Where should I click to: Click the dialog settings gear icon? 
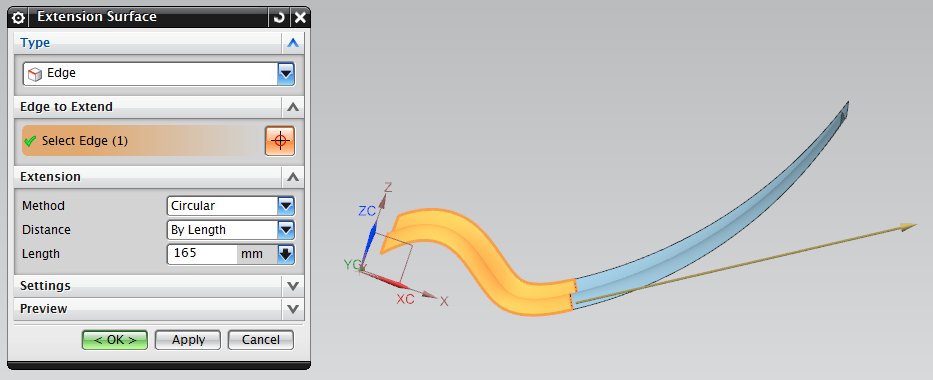click(x=18, y=17)
